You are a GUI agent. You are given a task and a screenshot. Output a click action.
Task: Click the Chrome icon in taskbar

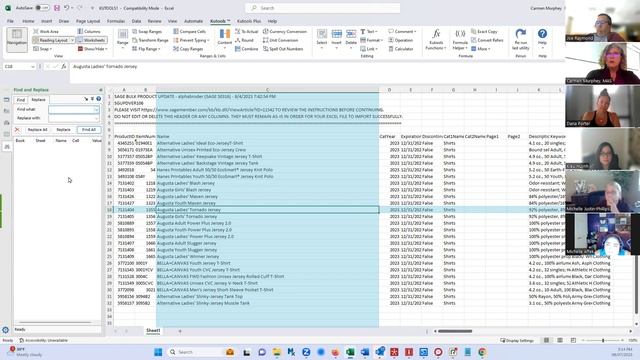tap(482, 352)
